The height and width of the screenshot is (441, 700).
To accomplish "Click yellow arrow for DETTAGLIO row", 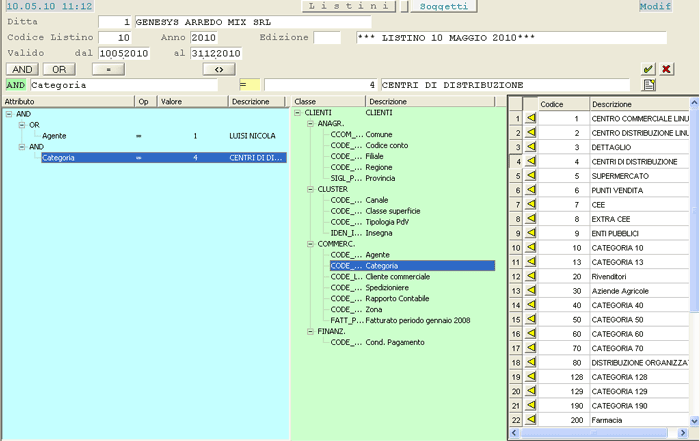I will [x=531, y=147].
